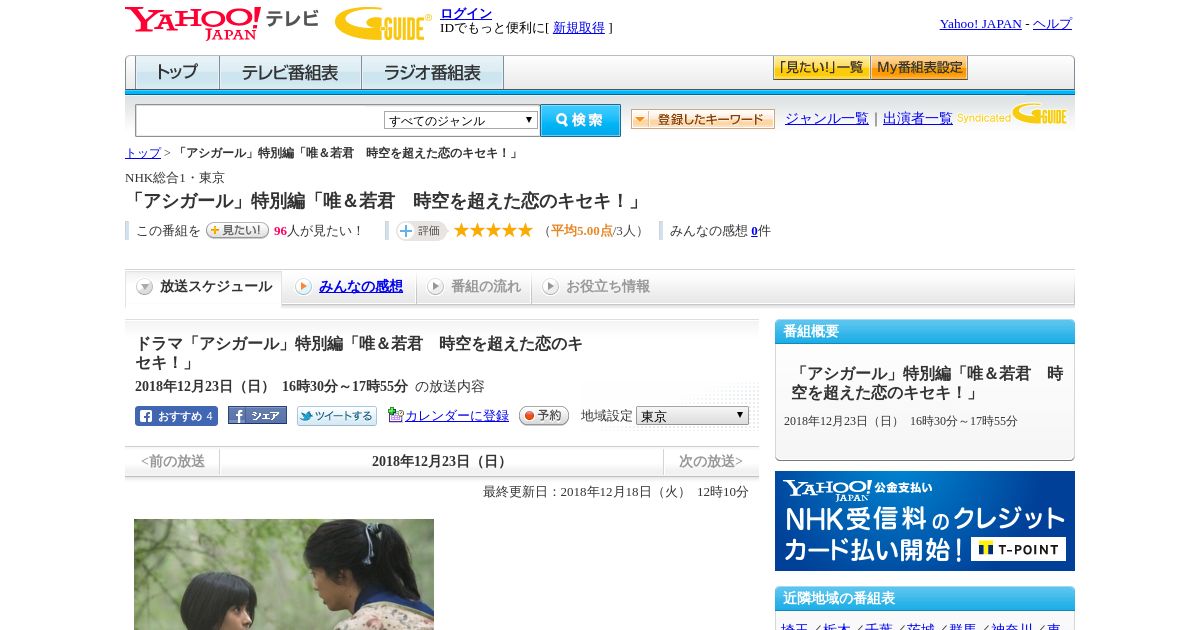
Task: Click the お役立ち情報 play arrow icon
Action: (550, 287)
